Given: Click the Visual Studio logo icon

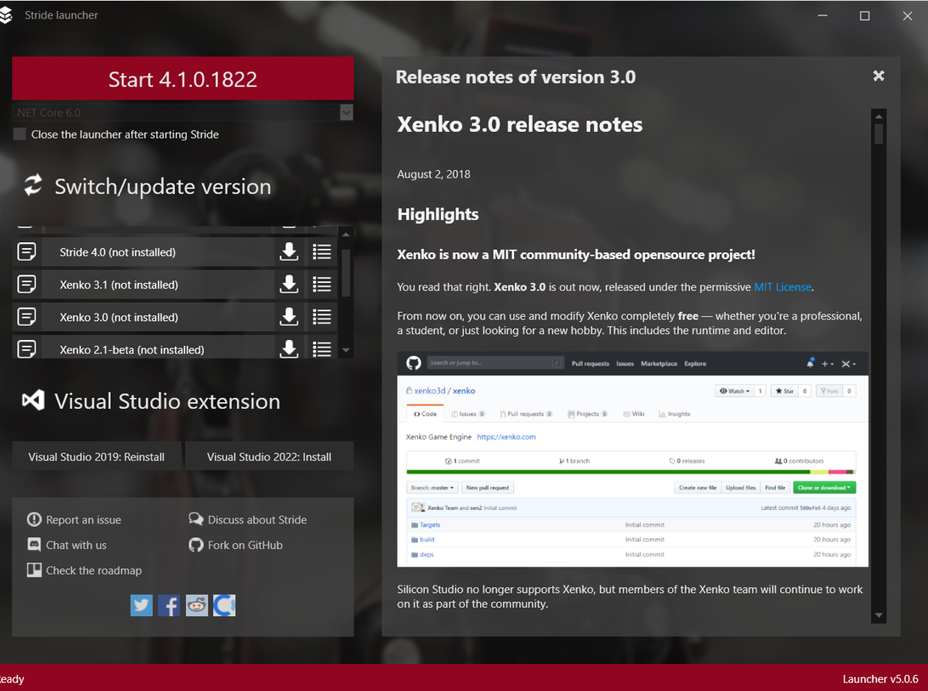Looking at the screenshot, I should tap(33, 401).
